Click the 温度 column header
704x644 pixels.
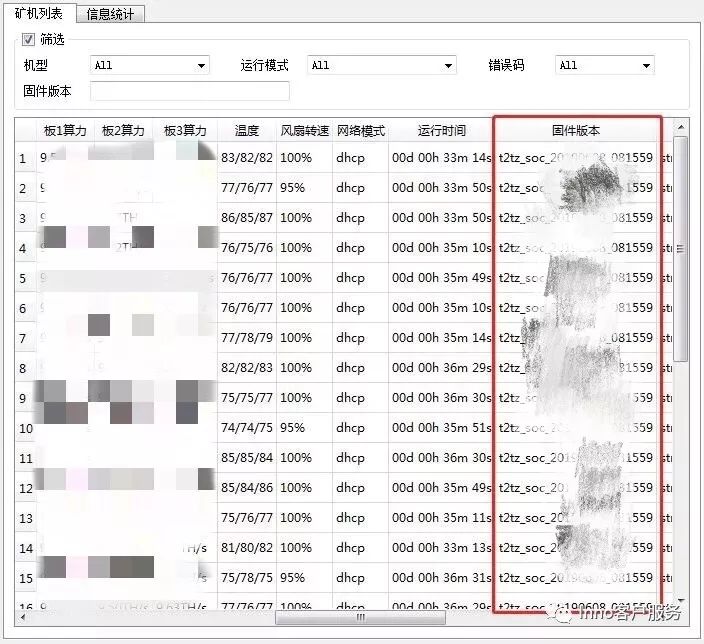(x=246, y=131)
